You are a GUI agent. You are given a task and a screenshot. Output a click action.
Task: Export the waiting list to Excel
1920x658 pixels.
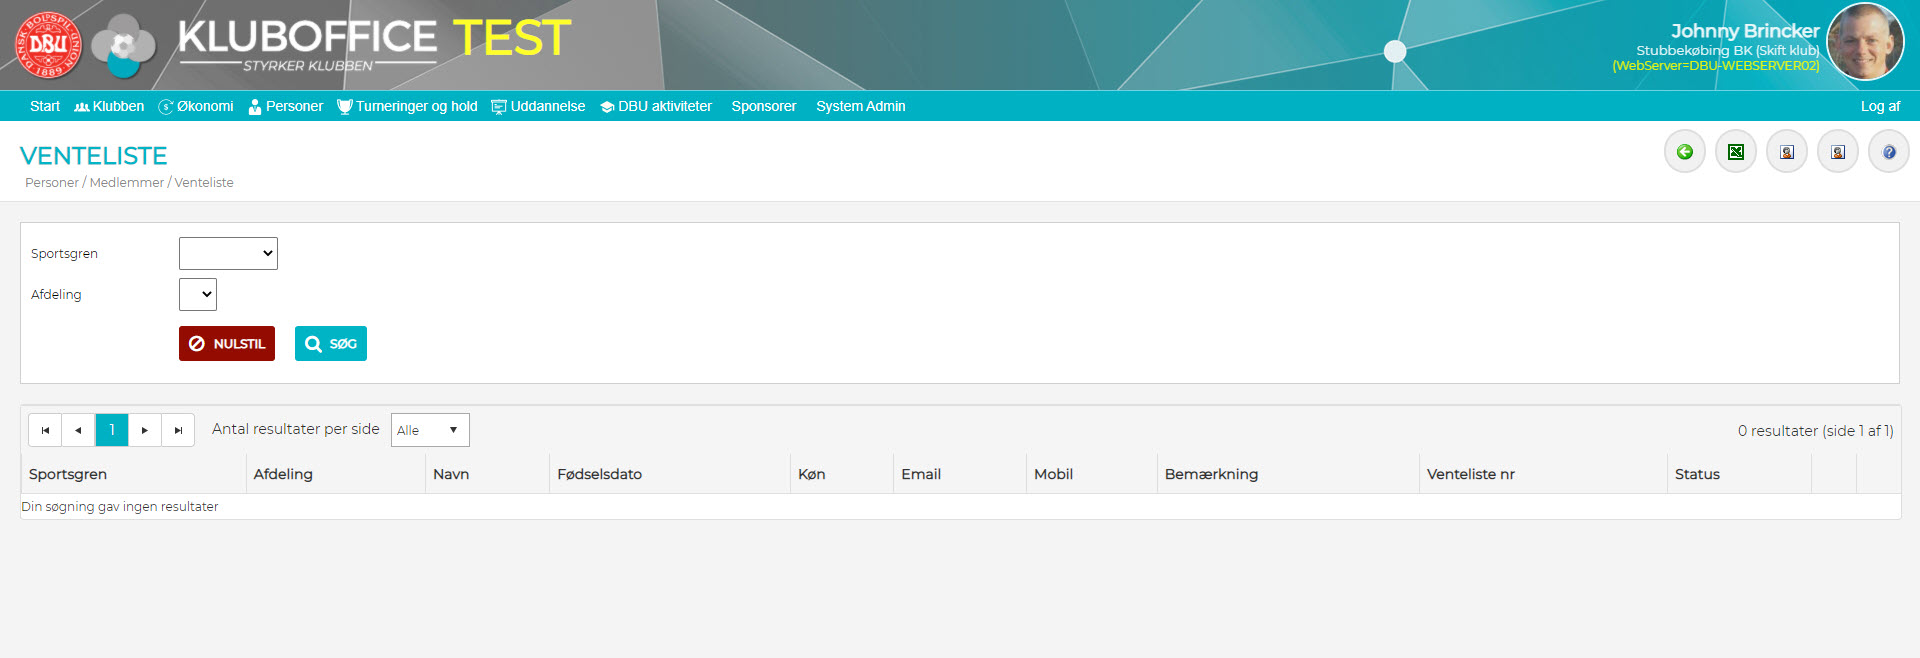(1735, 152)
